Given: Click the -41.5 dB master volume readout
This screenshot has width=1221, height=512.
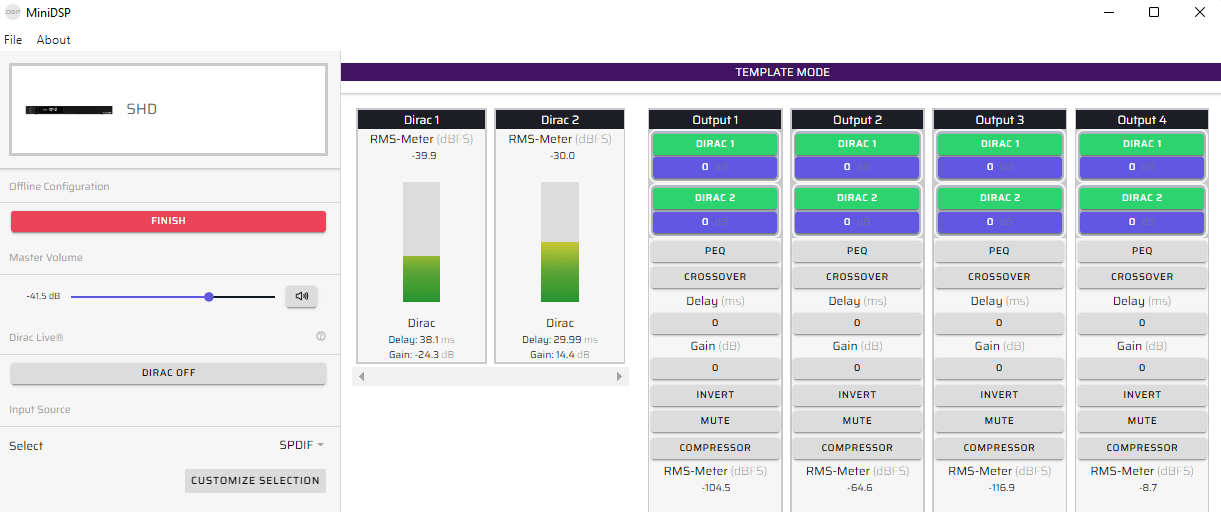Looking at the screenshot, I should pos(43,297).
